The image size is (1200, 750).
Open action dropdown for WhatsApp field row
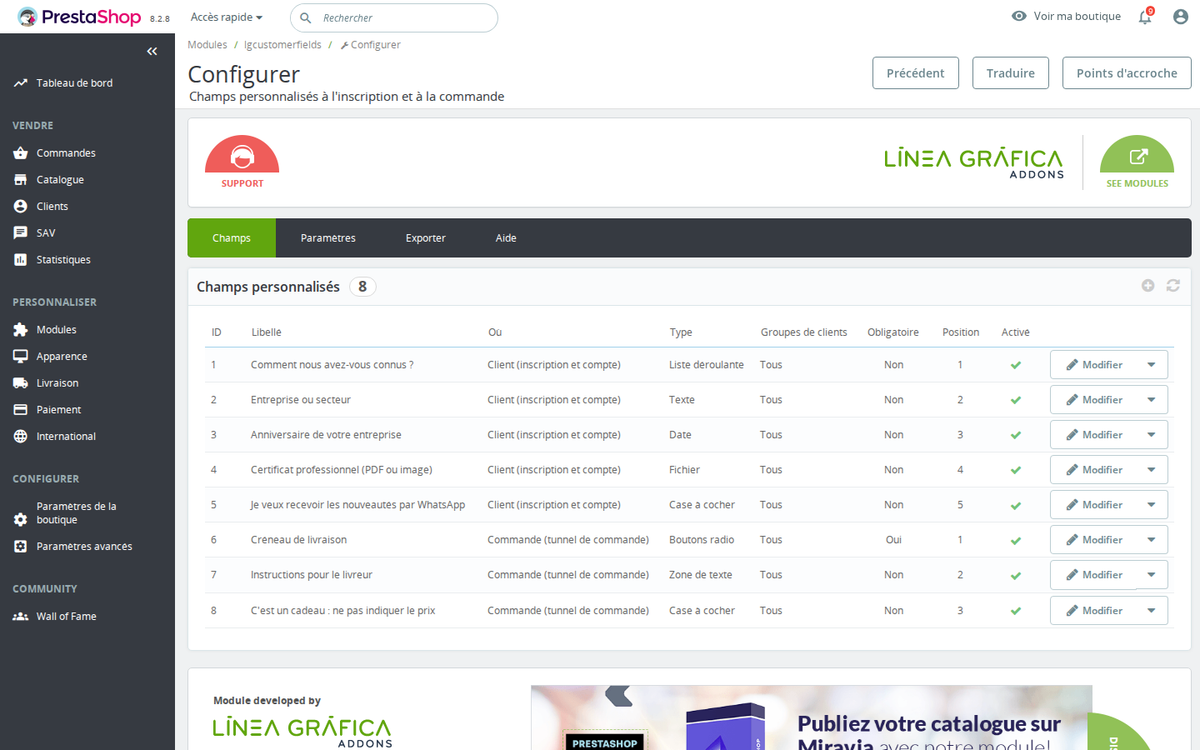click(1151, 505)
